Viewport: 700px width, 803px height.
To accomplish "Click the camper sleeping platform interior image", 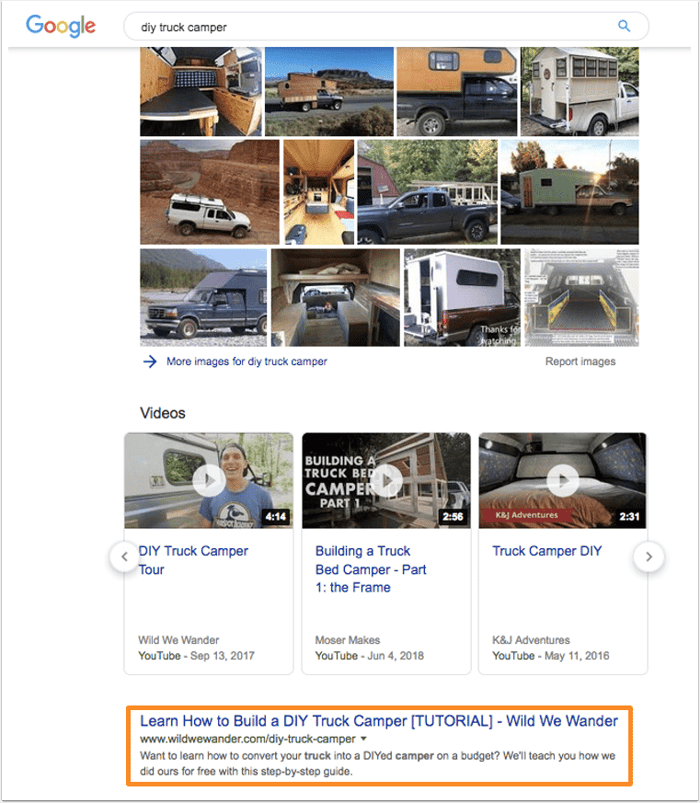I will 335,298.
